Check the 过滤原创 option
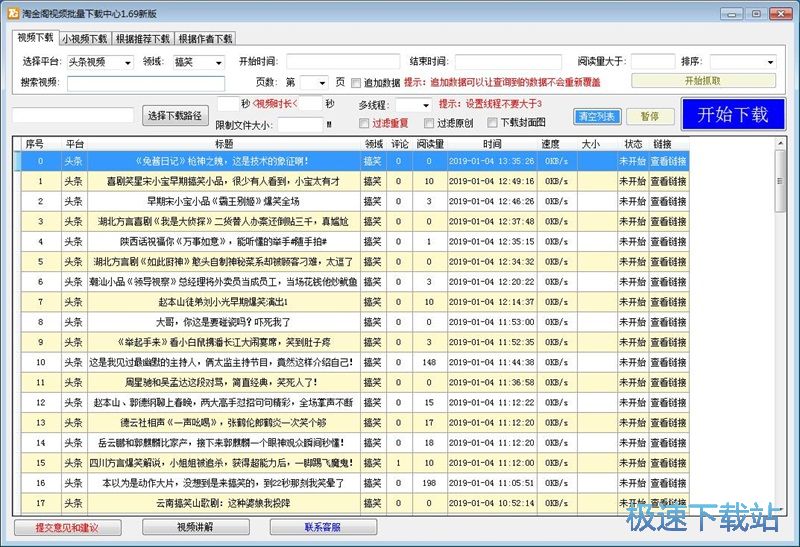The width and height of the screenshot is (800, 547). pyautogui.click(x=429, y=124)
